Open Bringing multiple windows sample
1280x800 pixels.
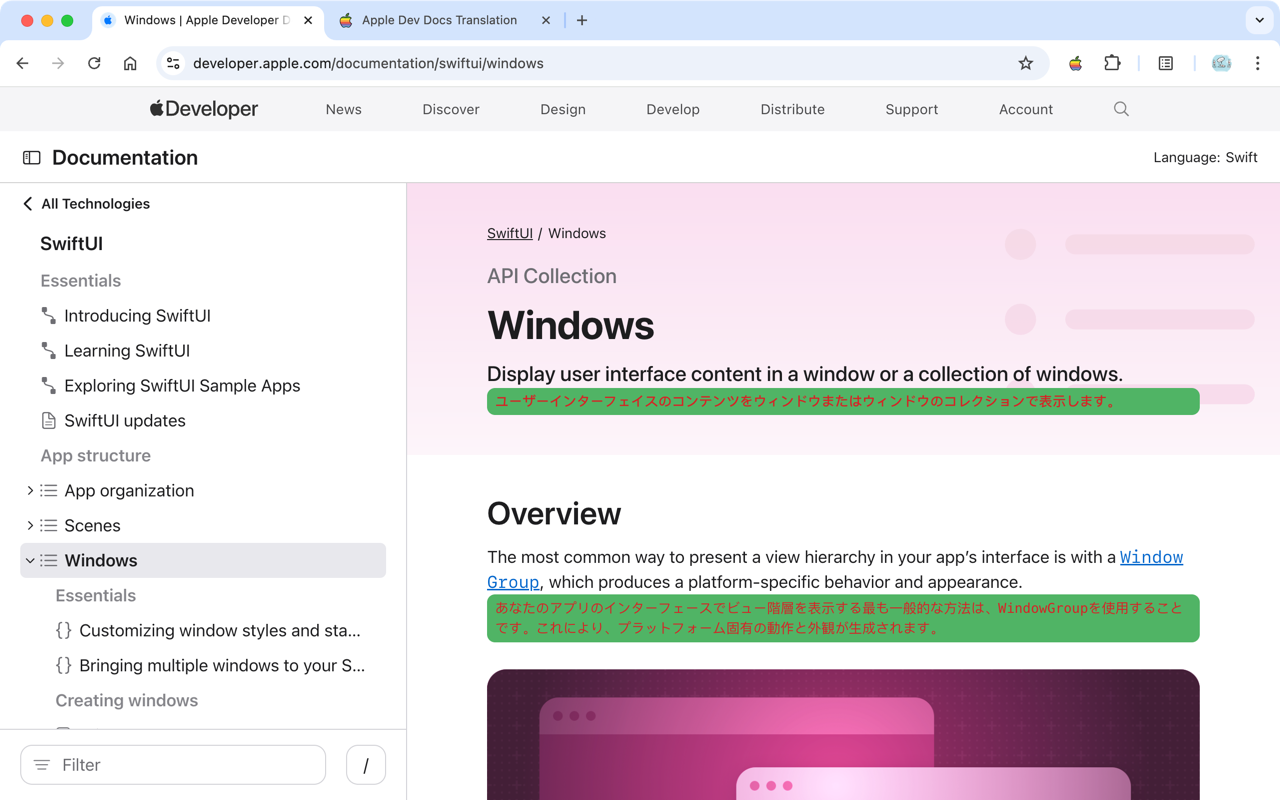[x=222, y=666]
